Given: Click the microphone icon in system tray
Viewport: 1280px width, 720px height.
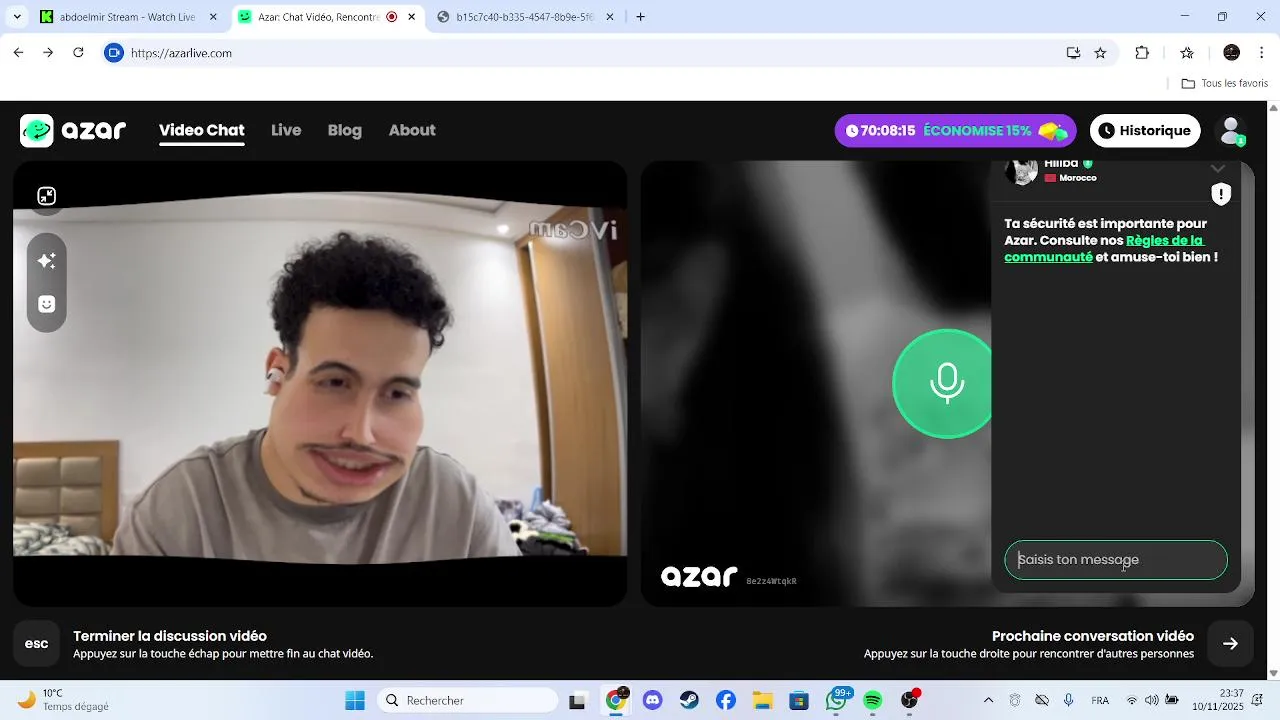Looking at the screenshot, I should (x=1068, y=701).
